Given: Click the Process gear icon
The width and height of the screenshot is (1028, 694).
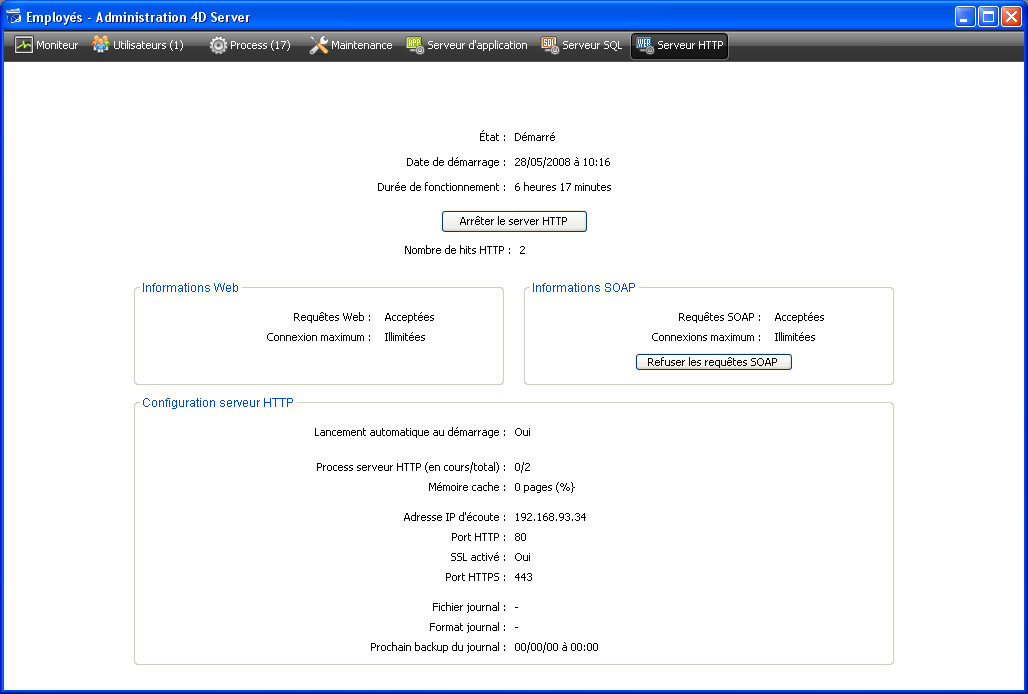Looking at the screenshot, I should point(218,45).
